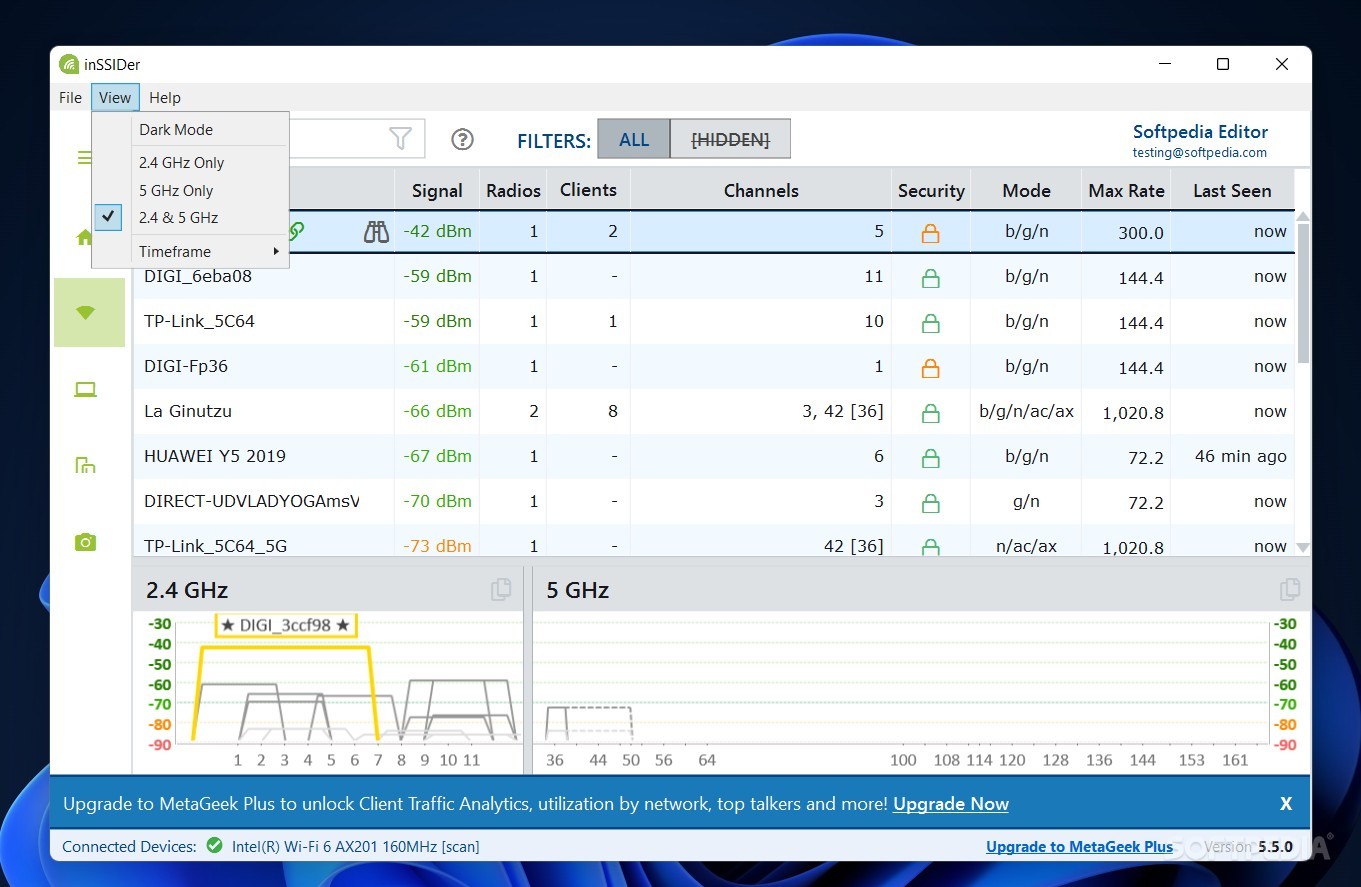The image size is (1361, 887).
Task: Select the TP-Link_5C64_5G network row
Action: tap(714, 541)
